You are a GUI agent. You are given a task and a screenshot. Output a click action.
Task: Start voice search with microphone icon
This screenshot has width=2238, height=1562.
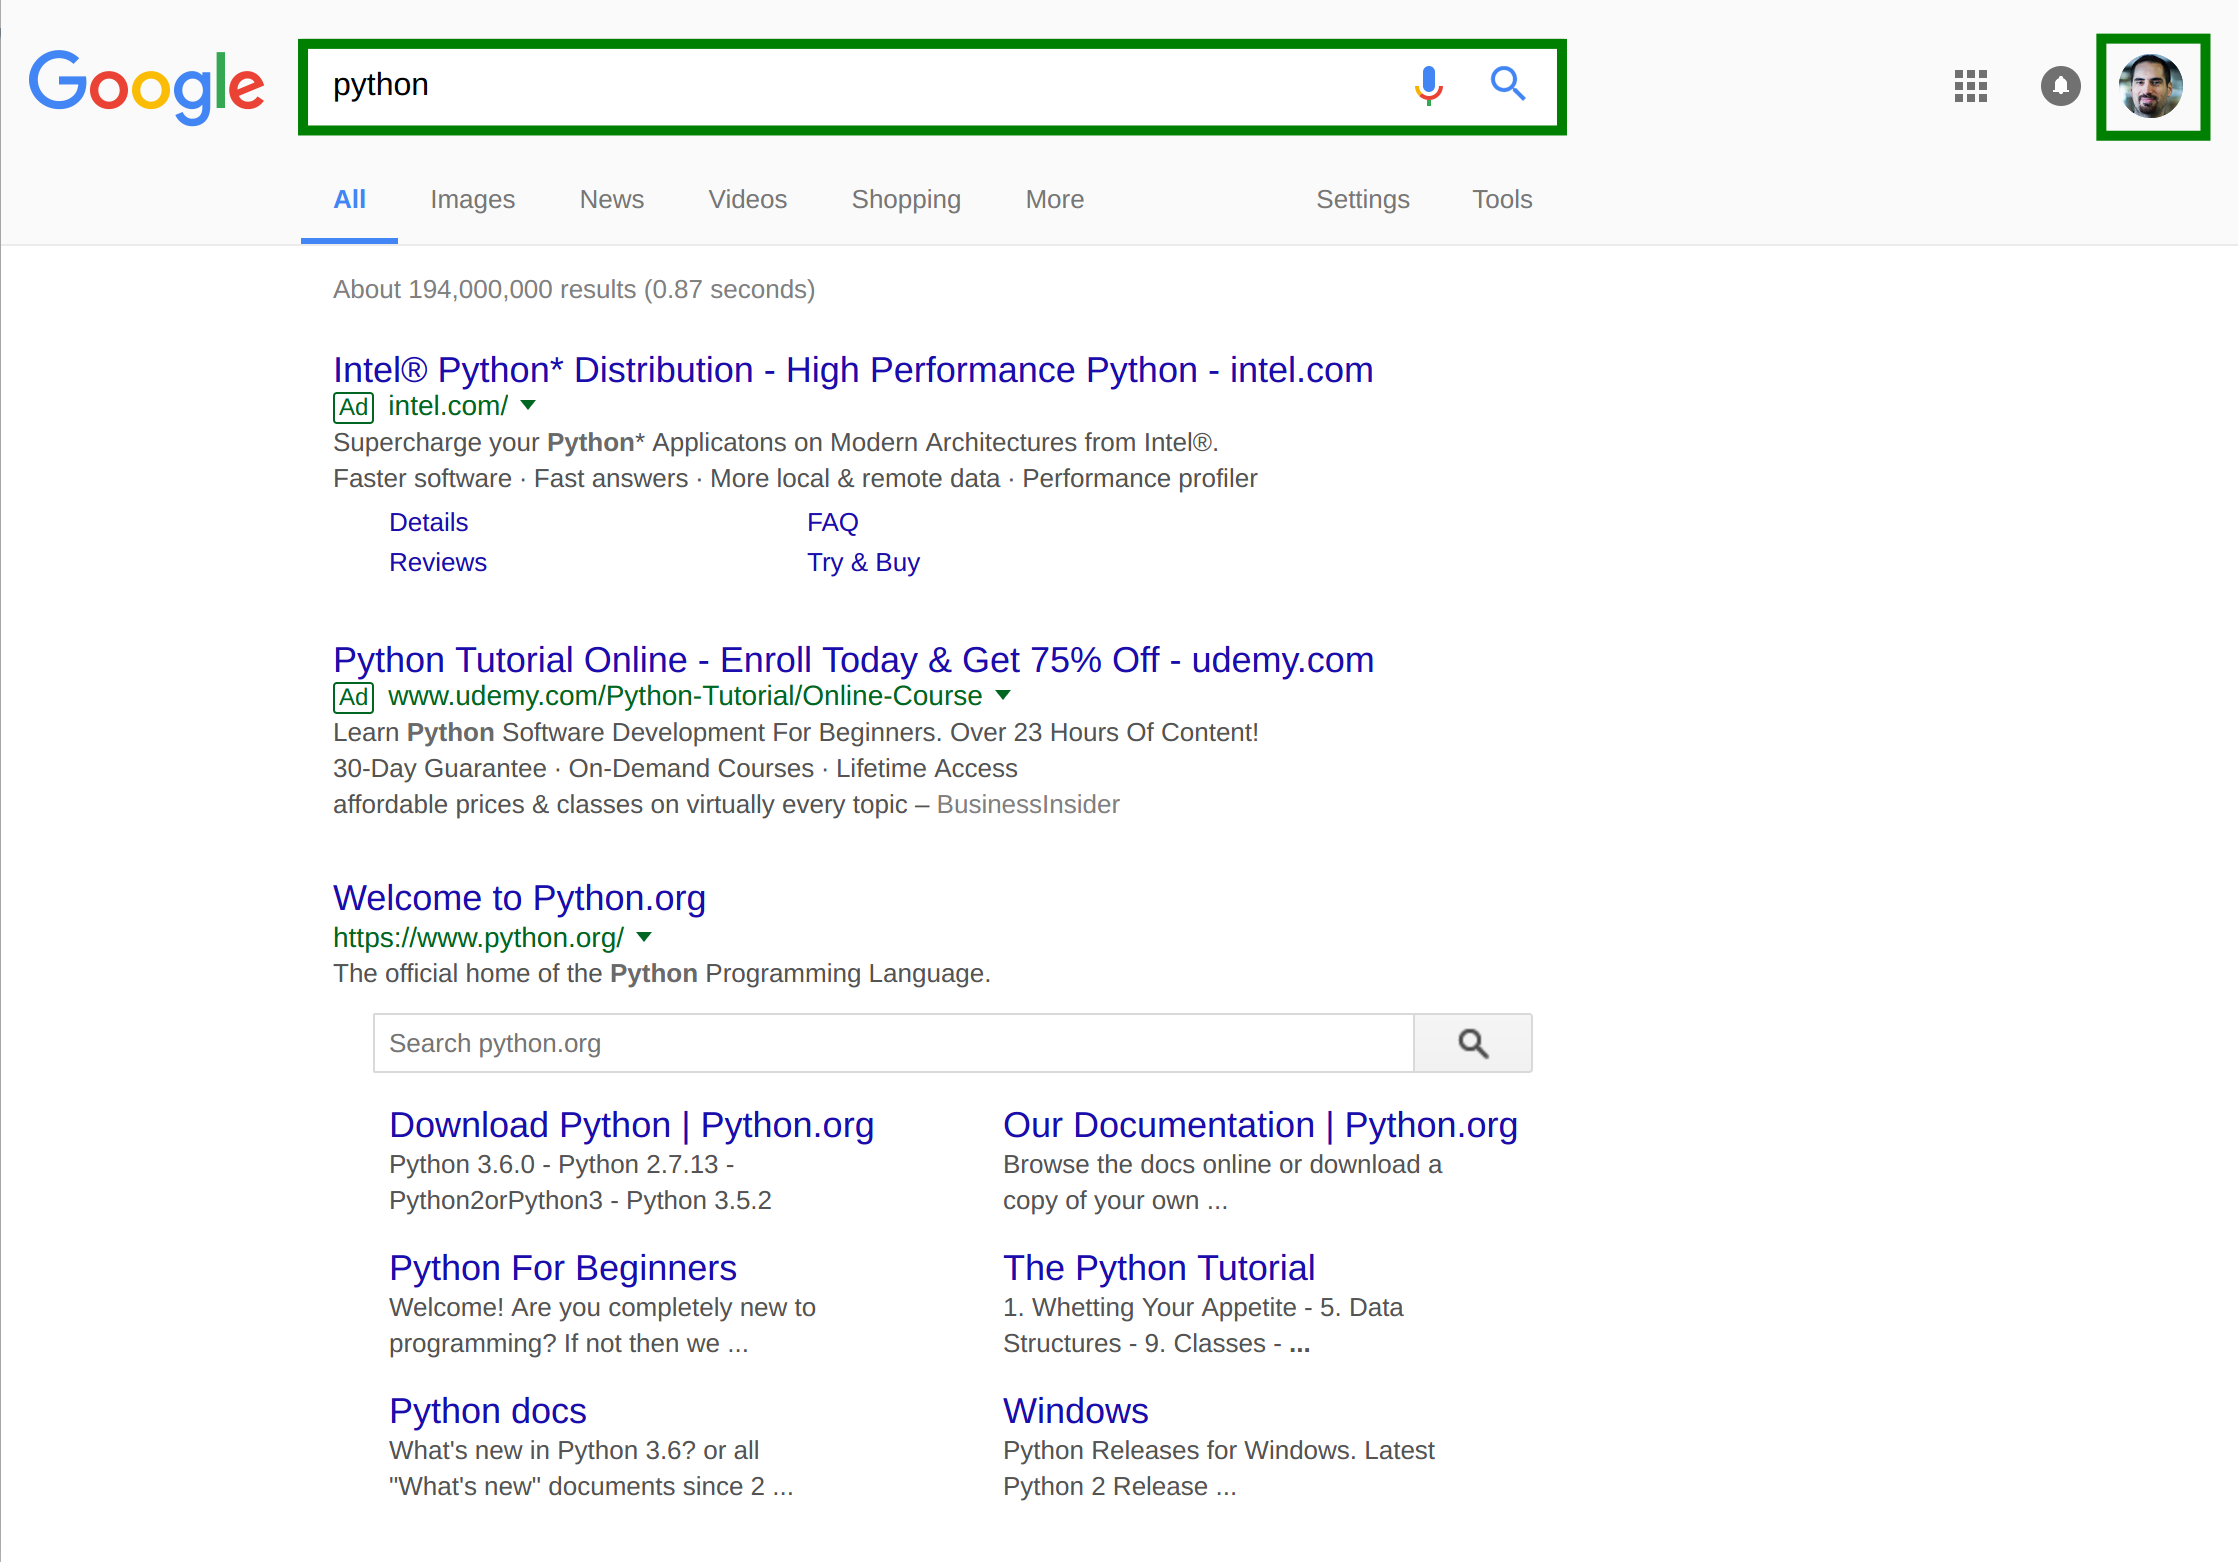click(x=1429, y=85)
